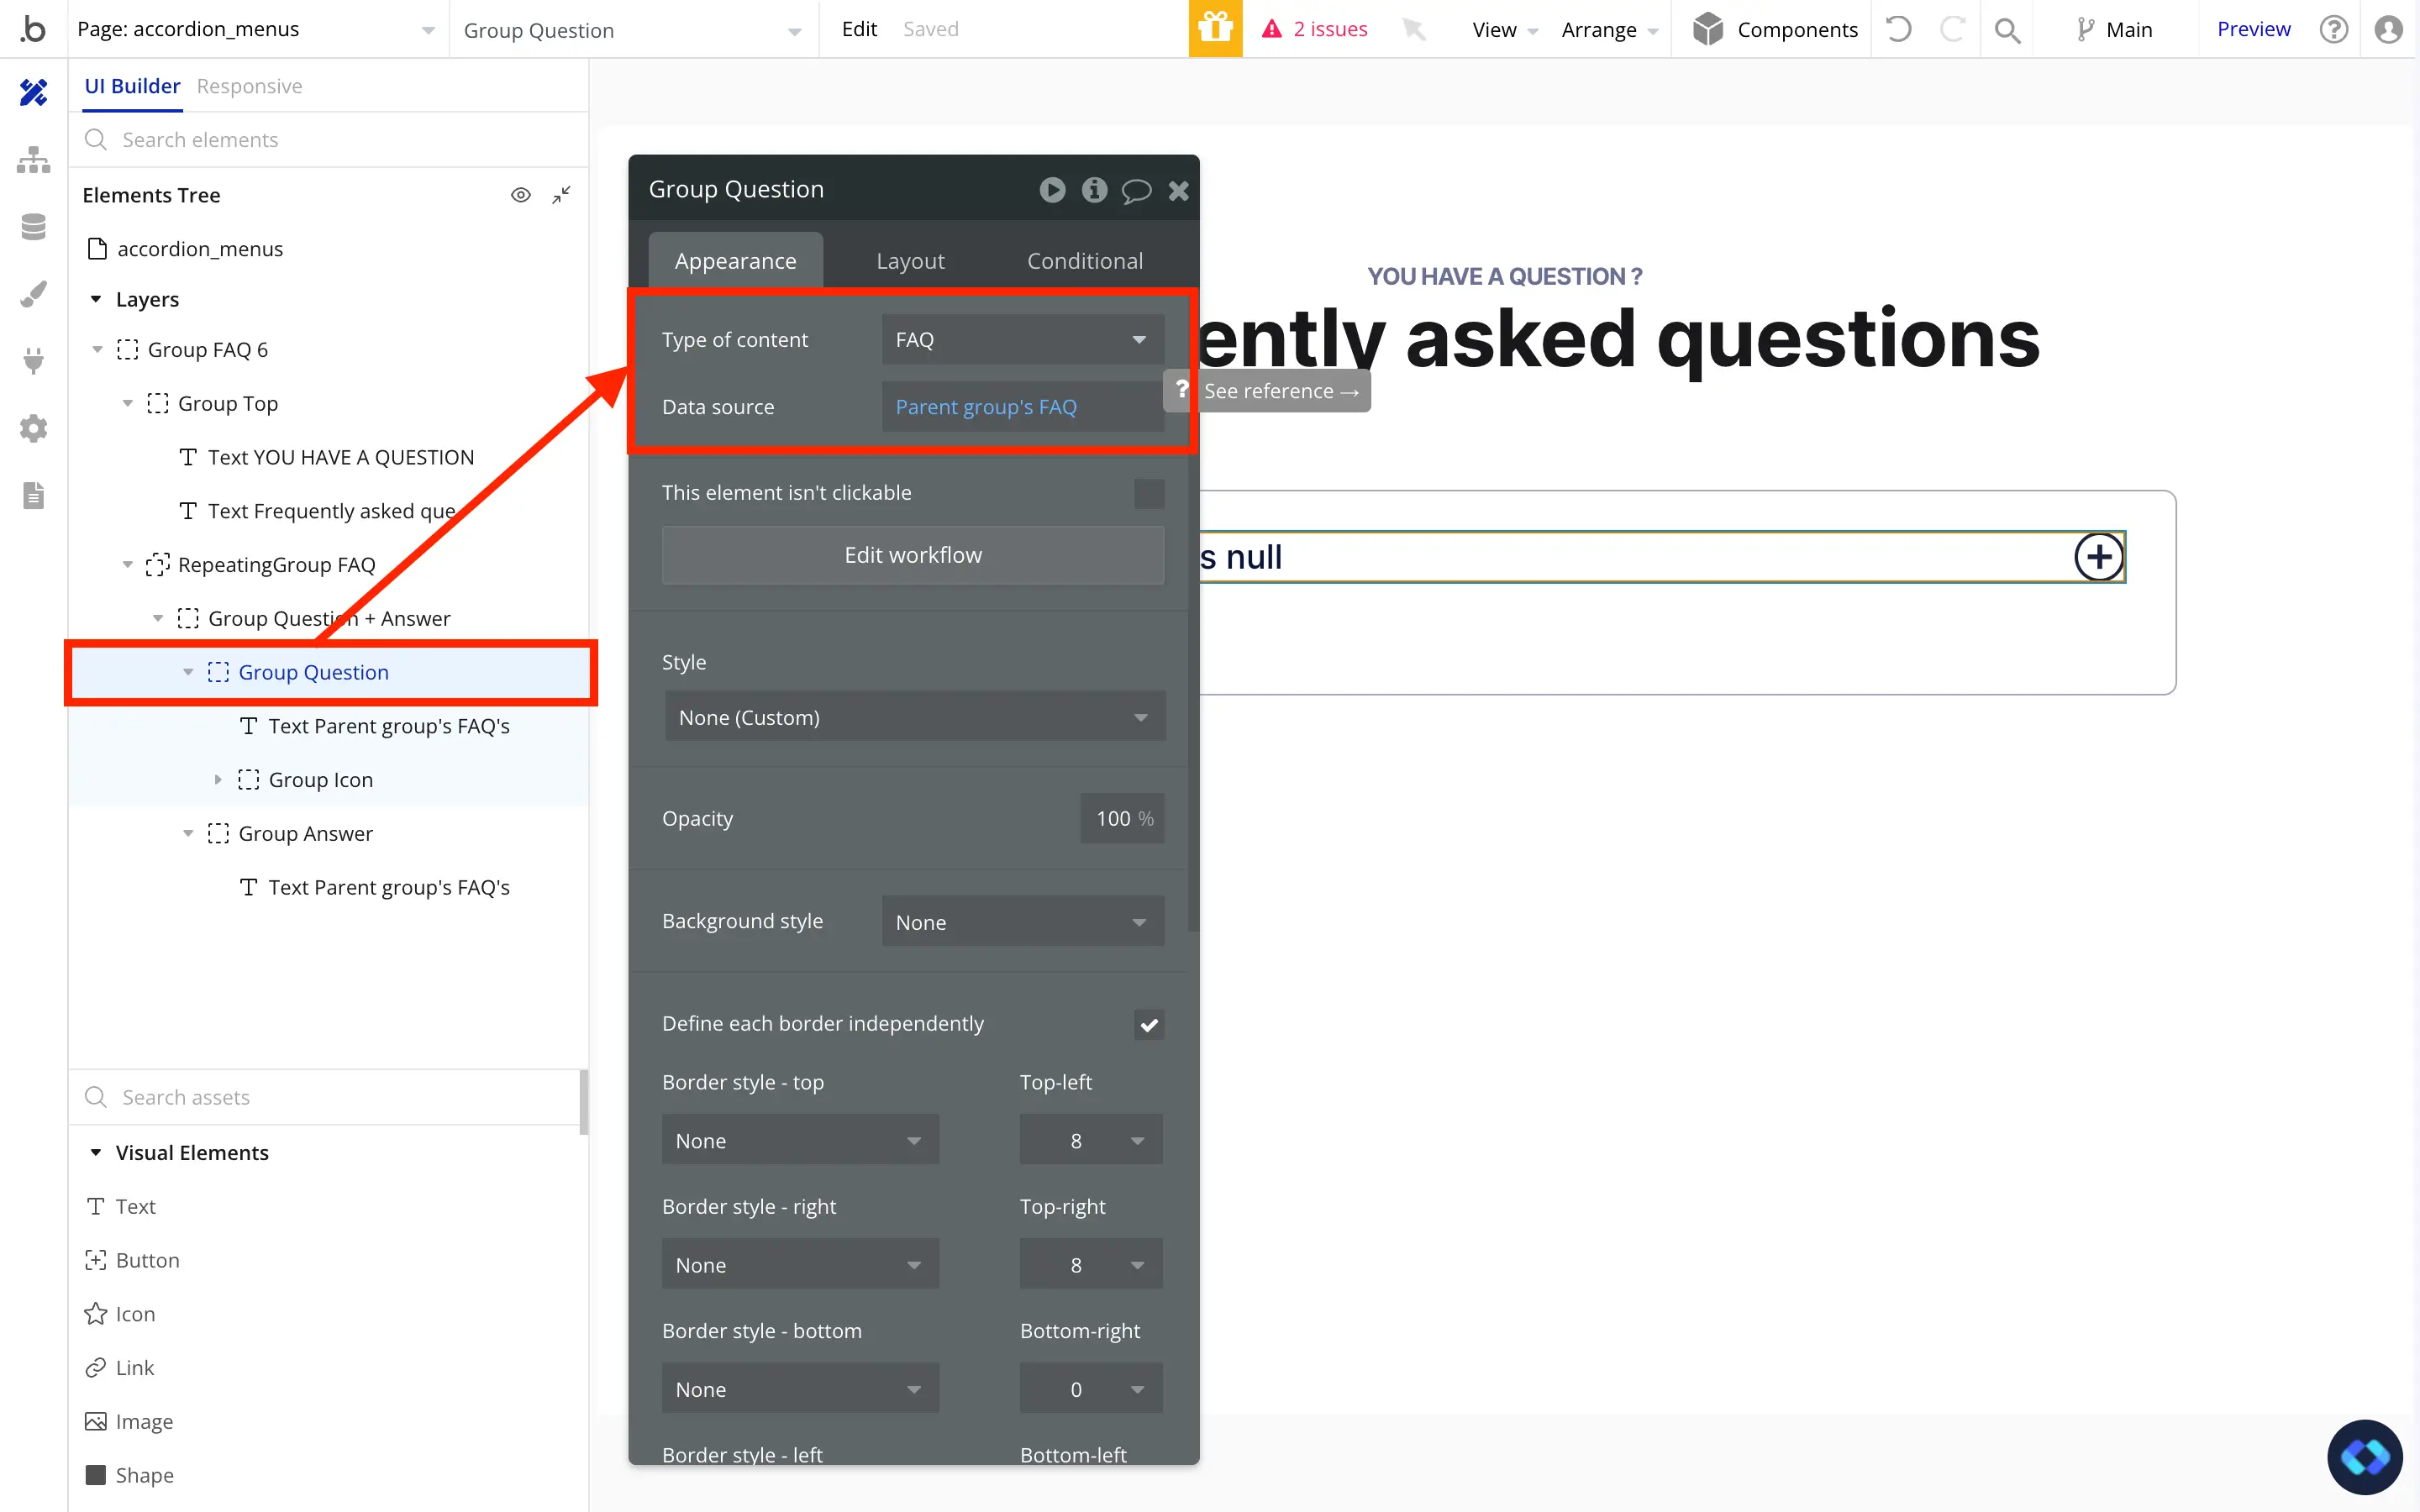Click the gift box icon in top bar
2420x1512 pixels.
click(1215, 29)
